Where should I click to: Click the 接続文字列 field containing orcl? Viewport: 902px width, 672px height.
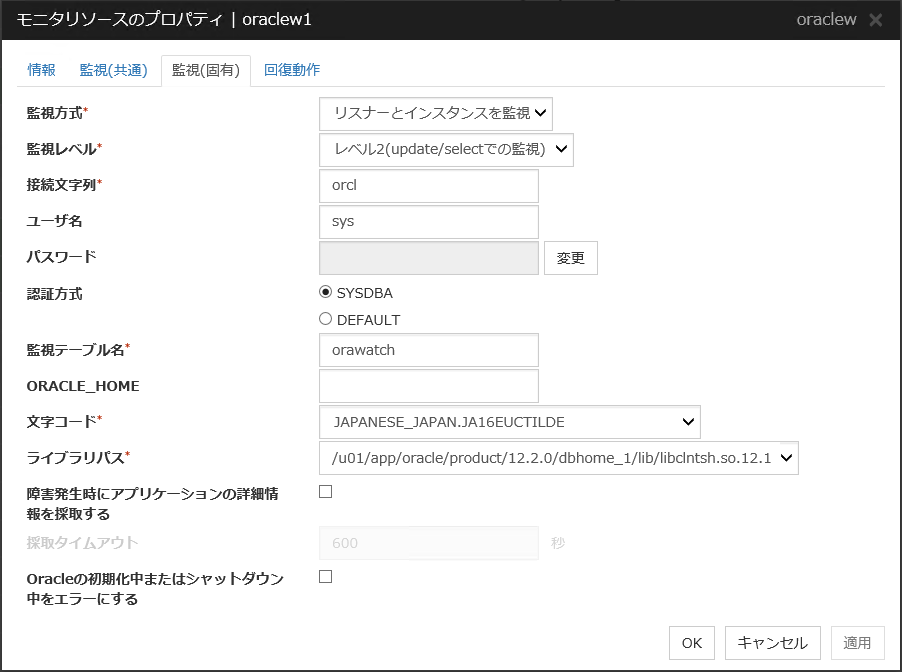tap(428, 186)
